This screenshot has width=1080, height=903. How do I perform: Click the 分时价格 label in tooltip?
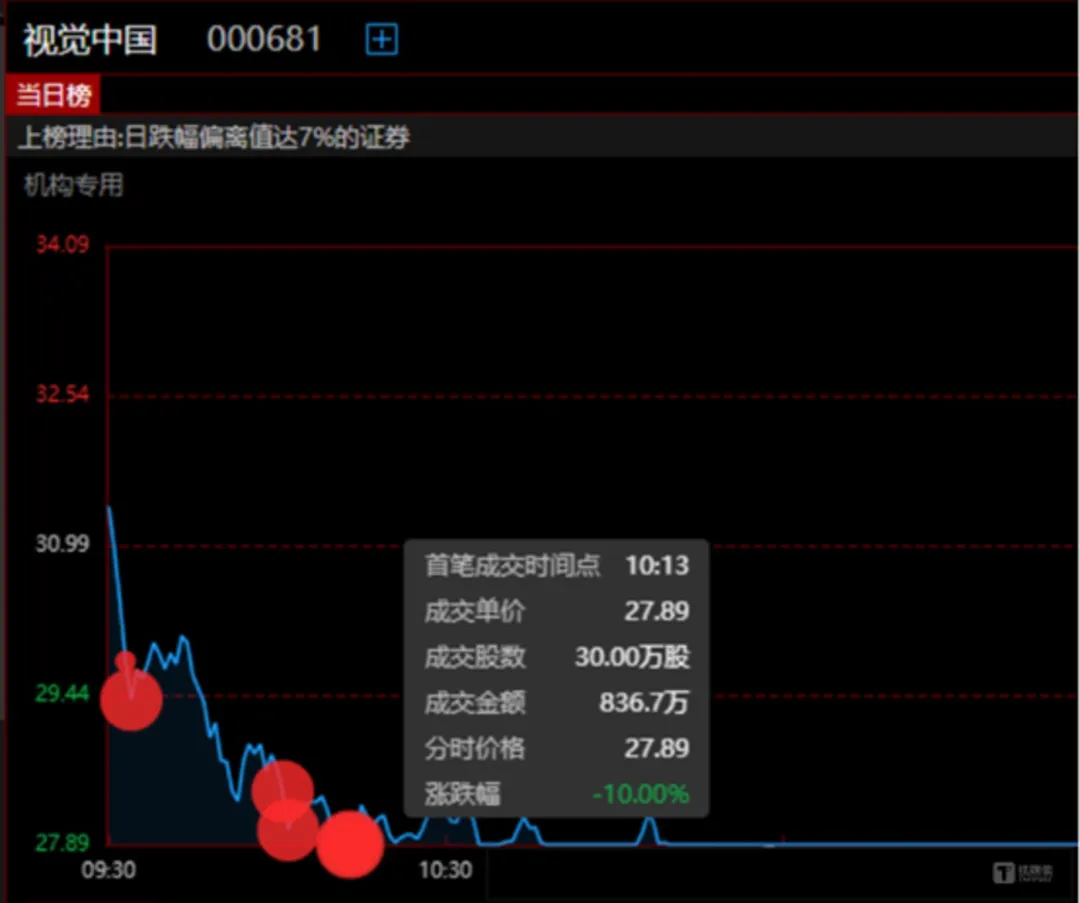475,748
